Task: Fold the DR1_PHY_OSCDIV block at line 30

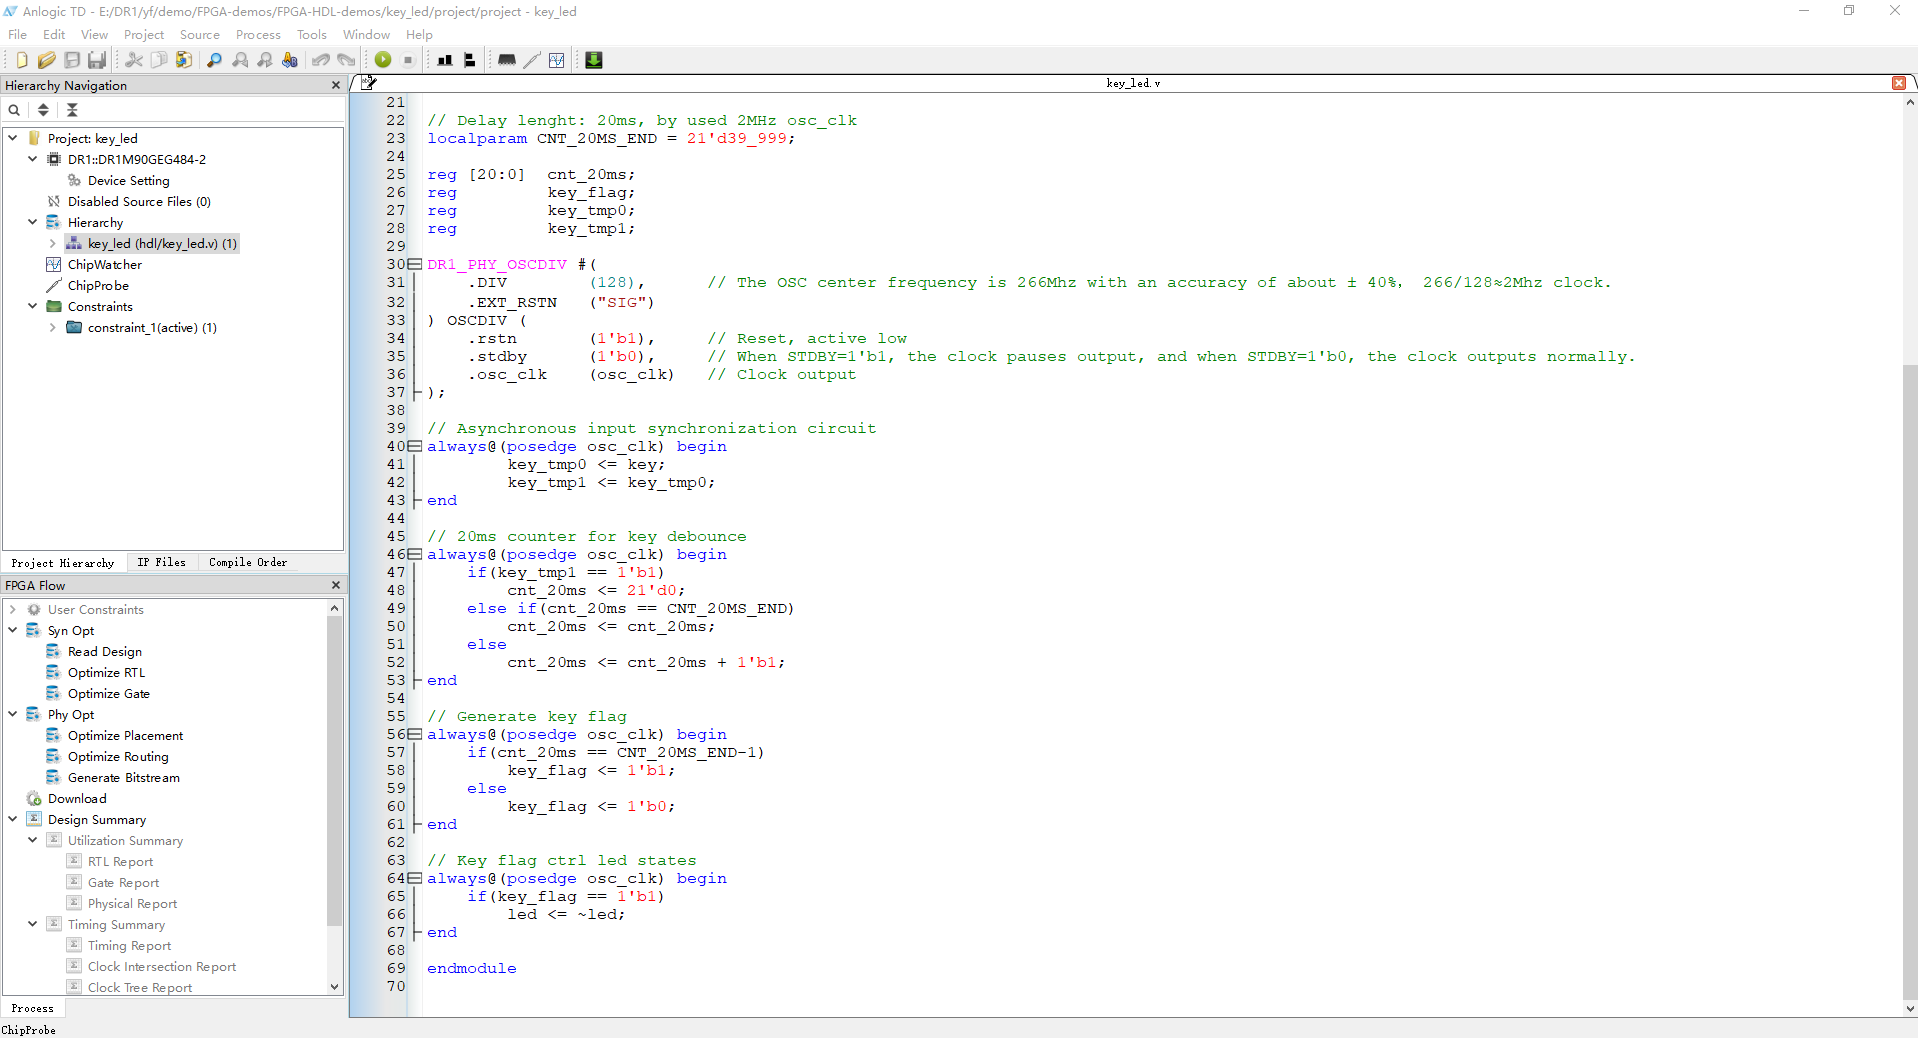Action: pos(415,264)
